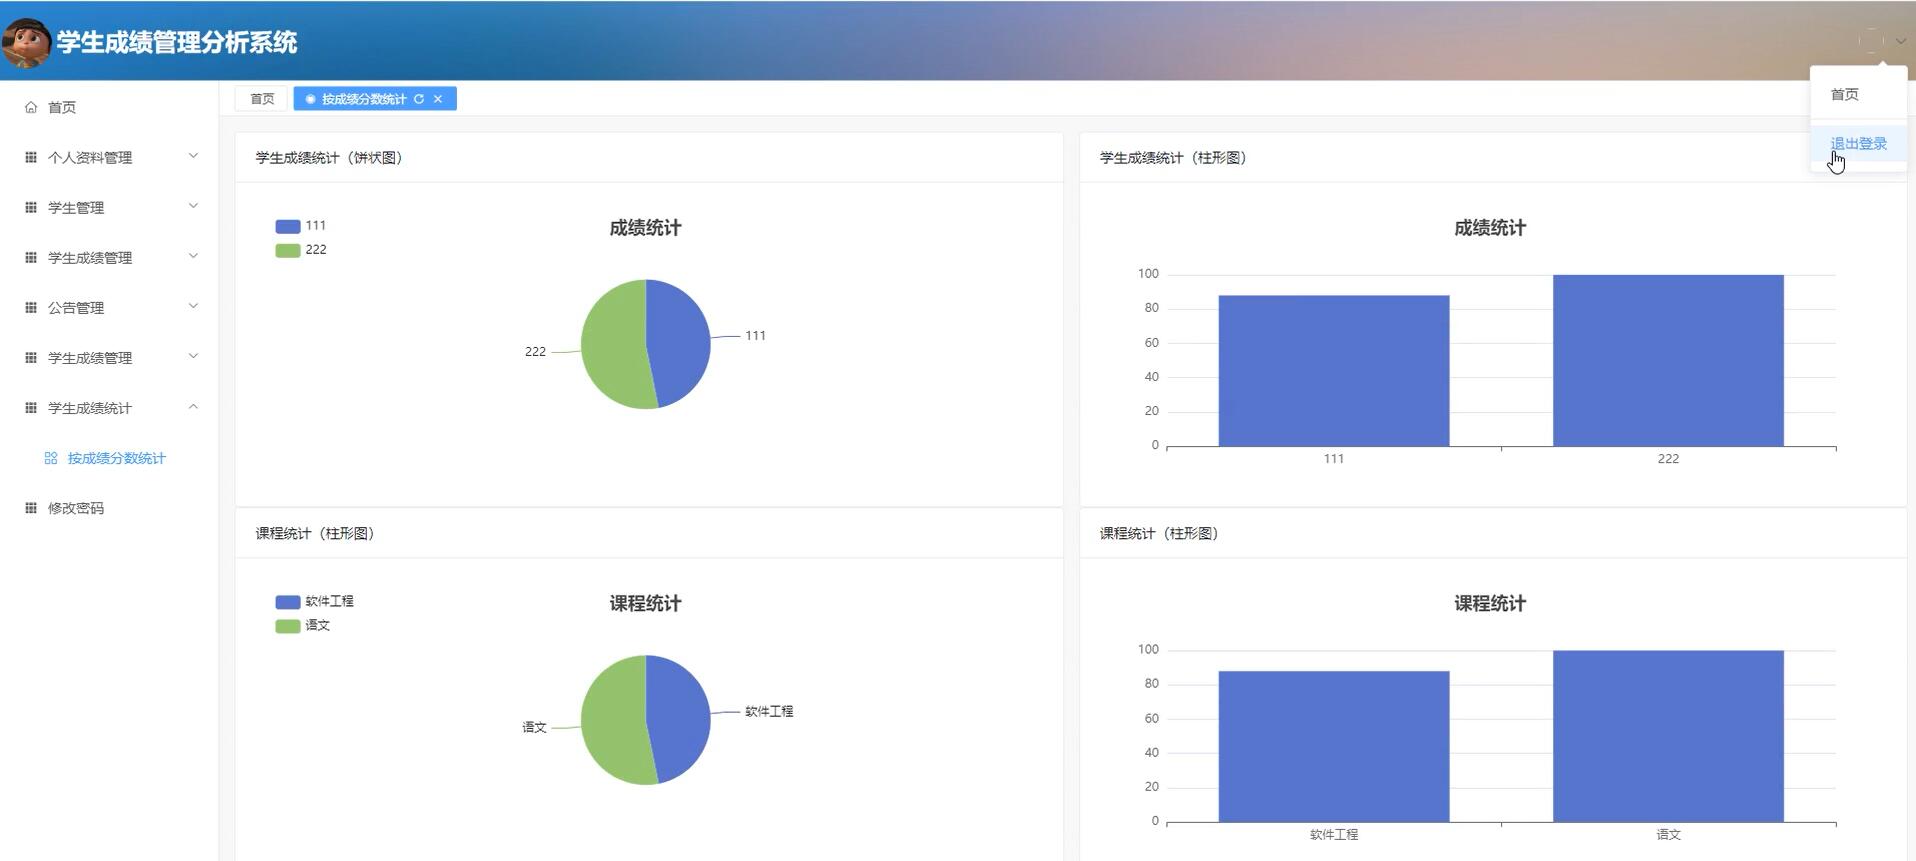Expand the 学生管理 menu chevron
This screenshot has height=861, width=1916.
pyautogui.click(x=193, y=206)
